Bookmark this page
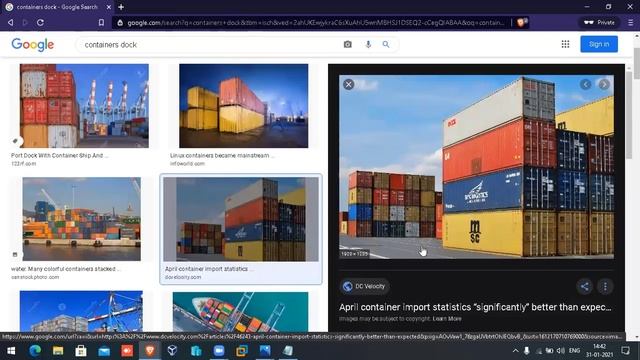Image resolution: width=640 pixels, height=360 pixels. click(101, 23)
